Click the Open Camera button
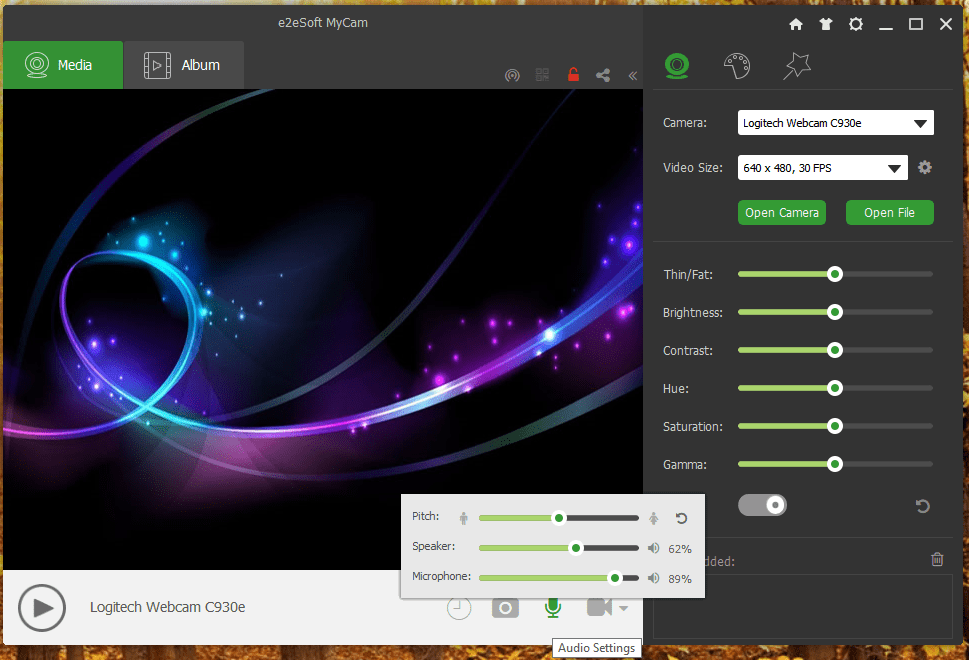969x660 pixels. (782, 213)
